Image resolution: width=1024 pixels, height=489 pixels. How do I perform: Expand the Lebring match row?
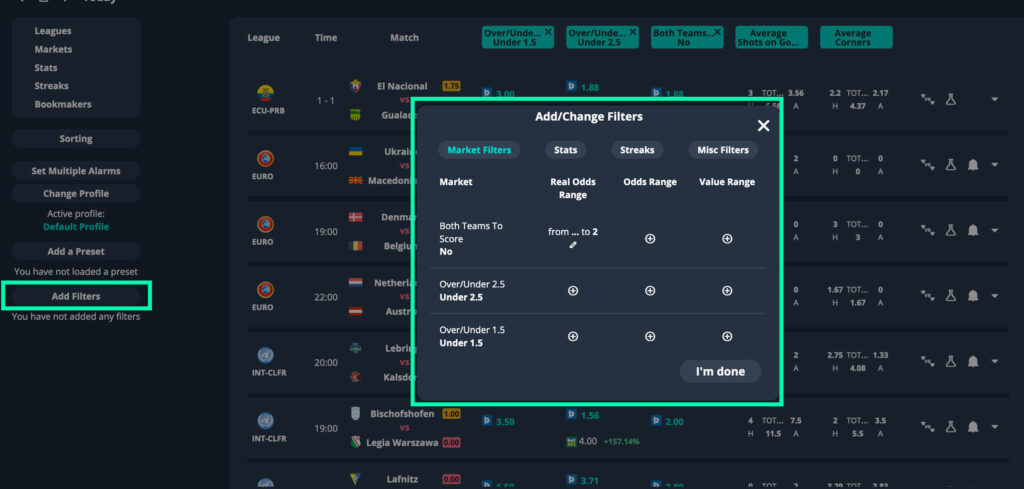tap(995, 361)
